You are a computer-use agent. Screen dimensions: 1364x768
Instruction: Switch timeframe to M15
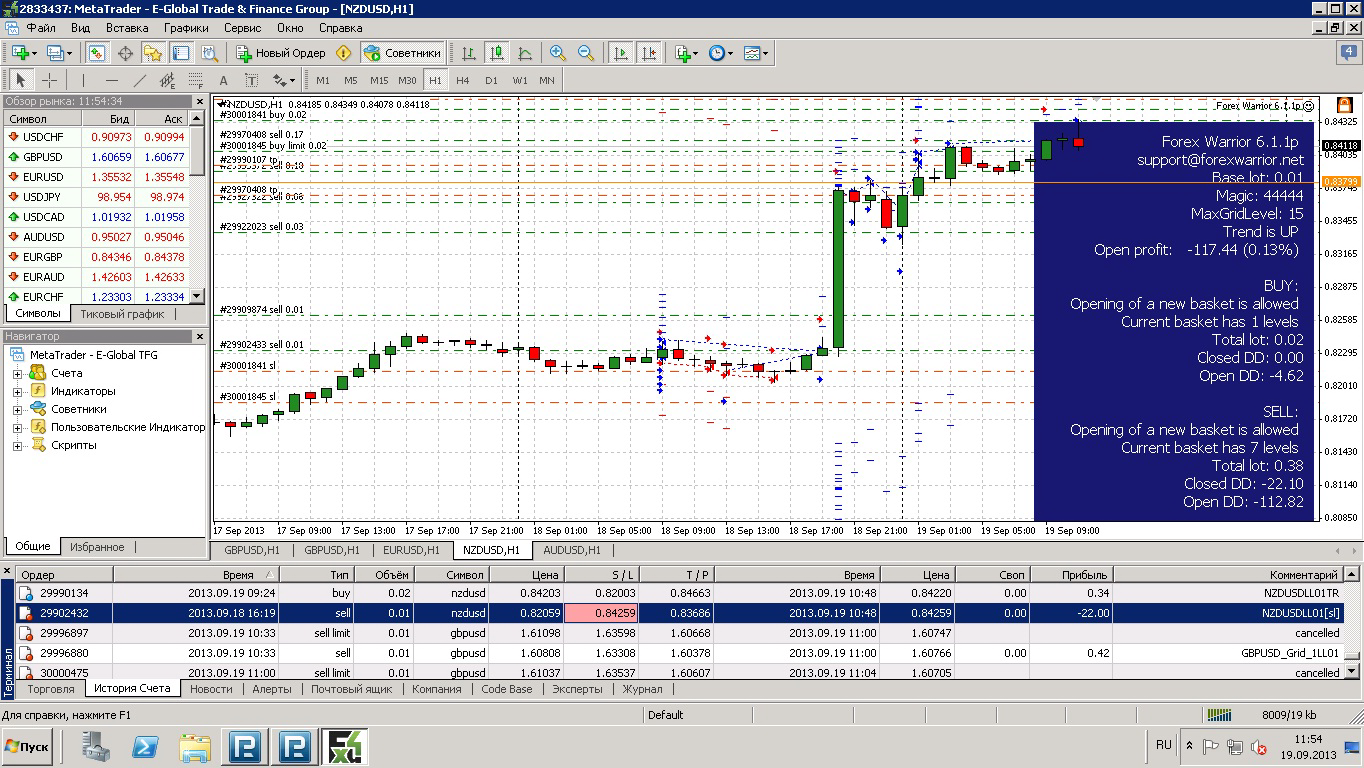point(379,80)
